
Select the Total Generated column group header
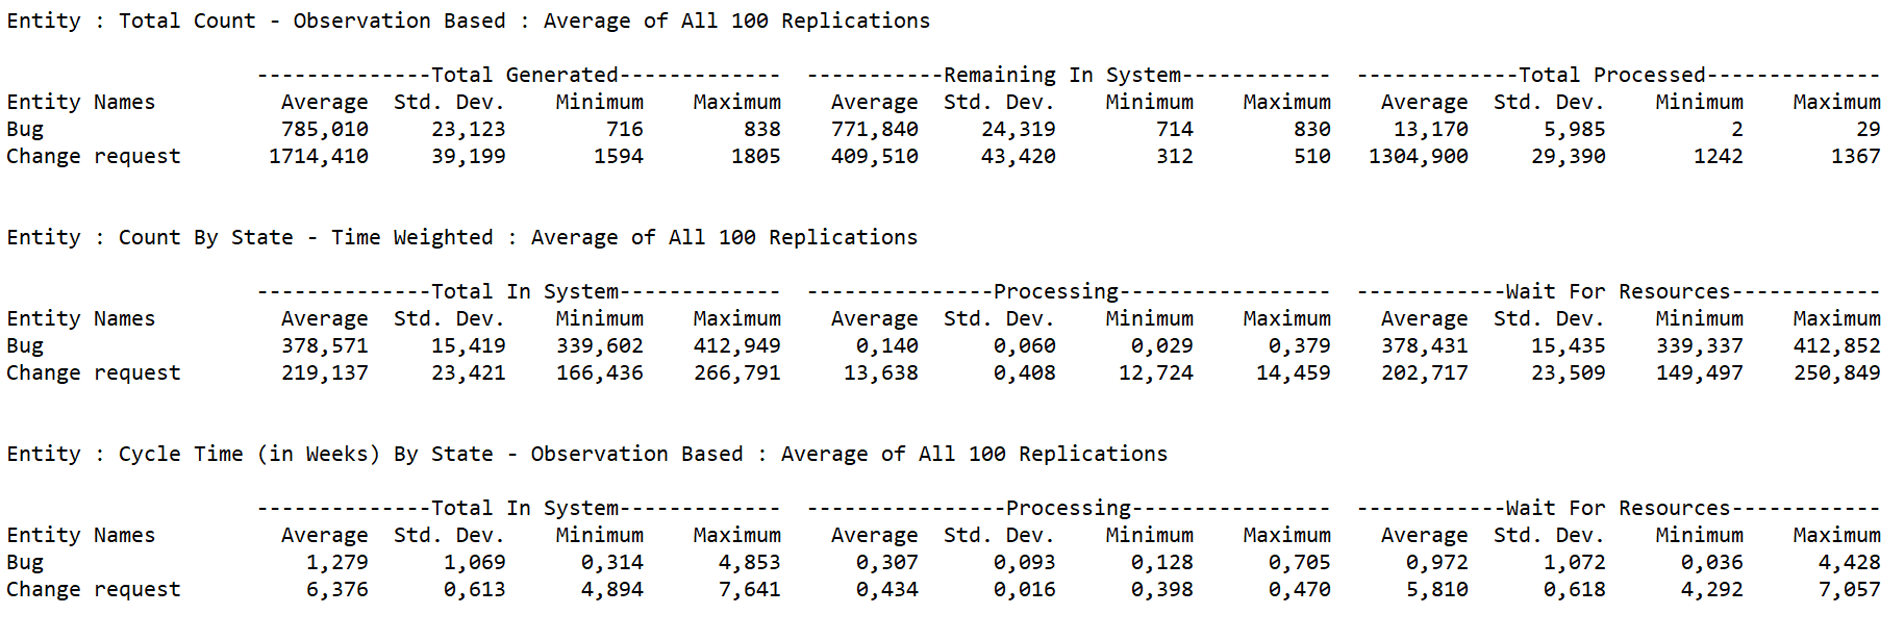pyautogui.click(x=524, y=75)
